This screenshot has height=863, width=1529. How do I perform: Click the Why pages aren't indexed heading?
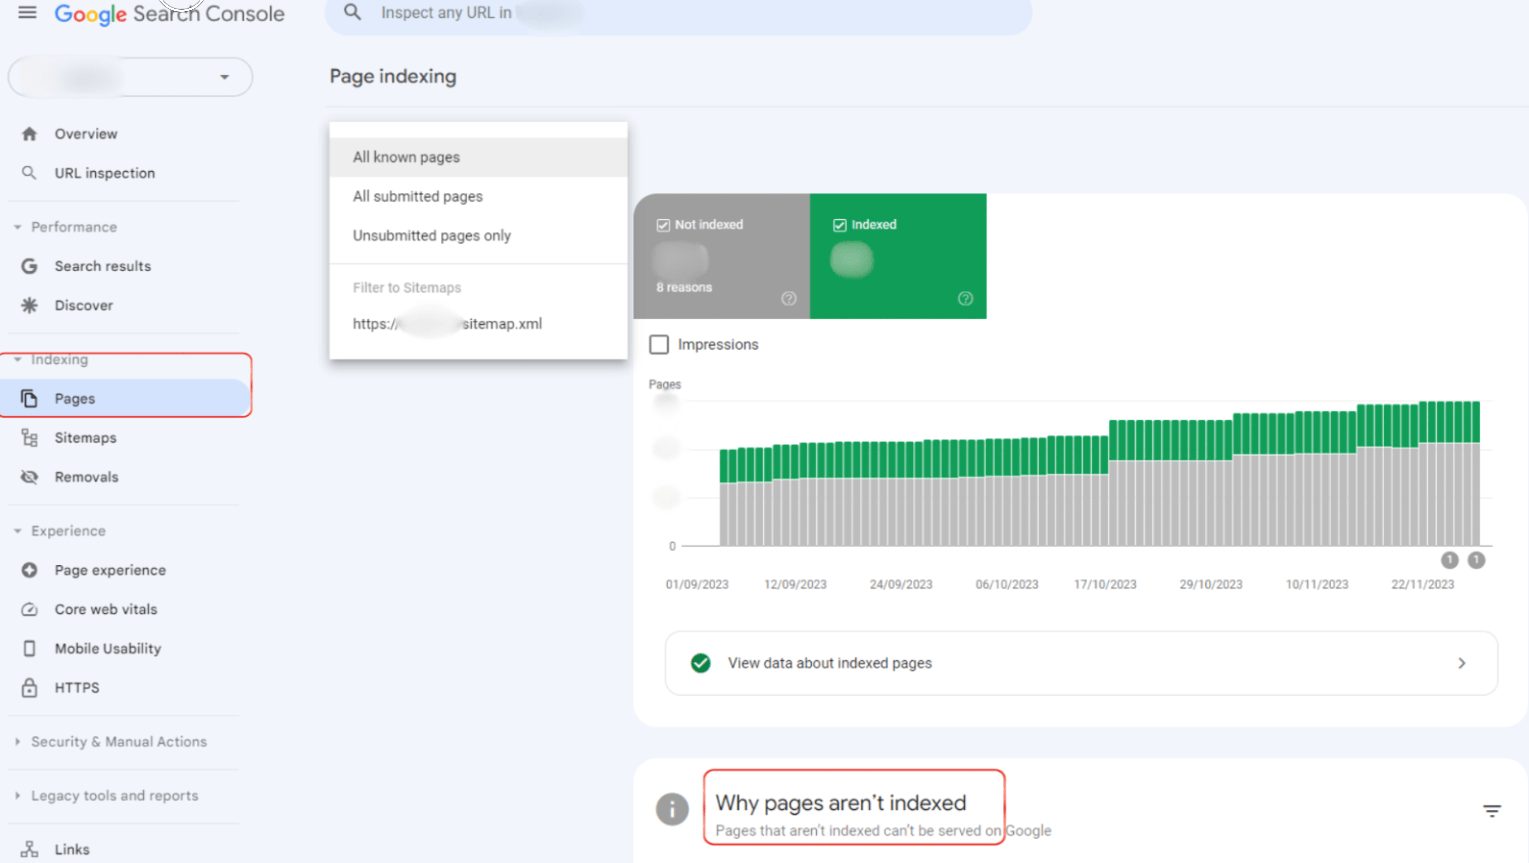tap(841, 803)
